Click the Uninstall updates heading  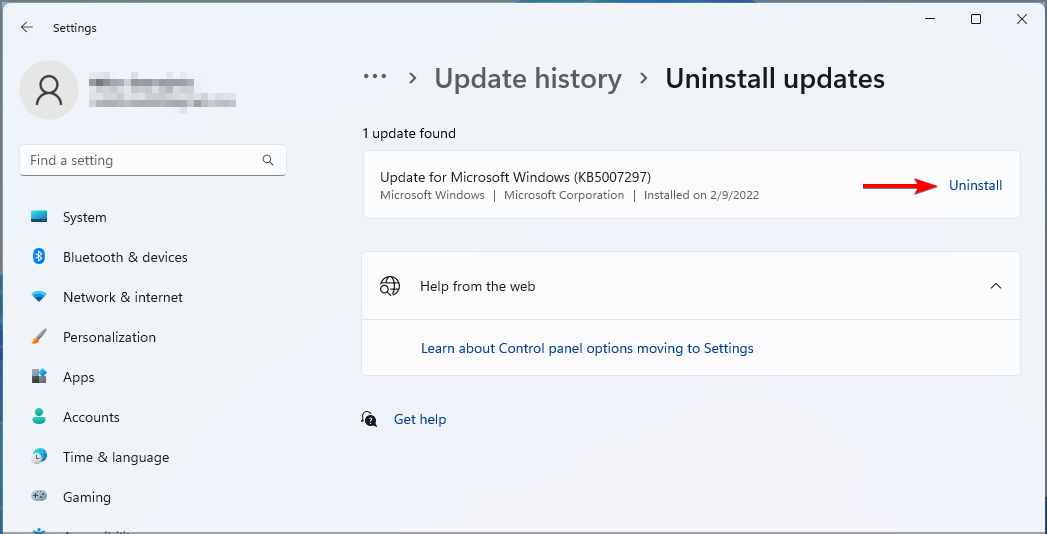(775, 79)
